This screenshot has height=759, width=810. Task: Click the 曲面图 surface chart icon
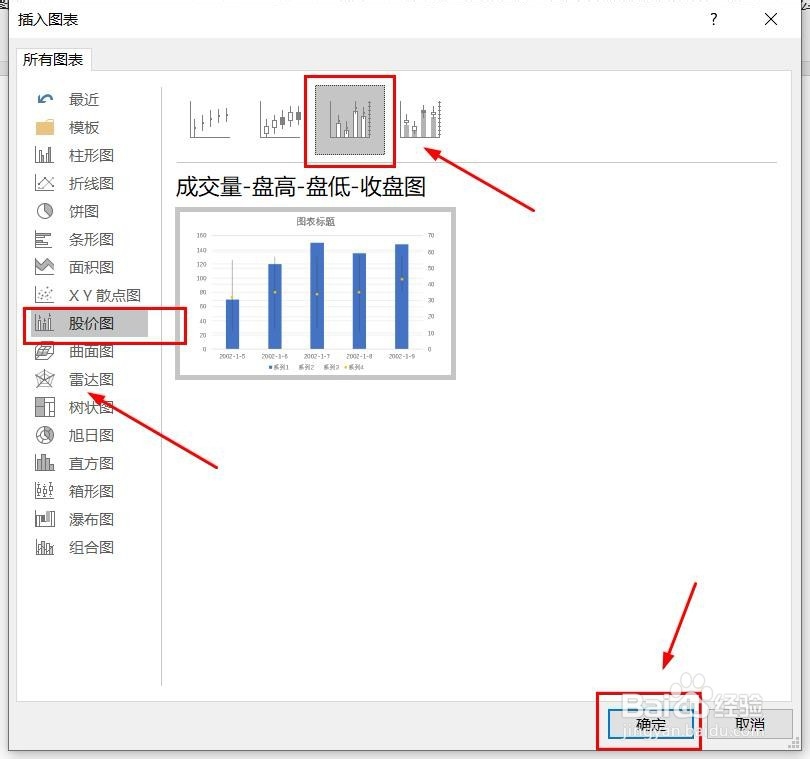pos(44,352)
